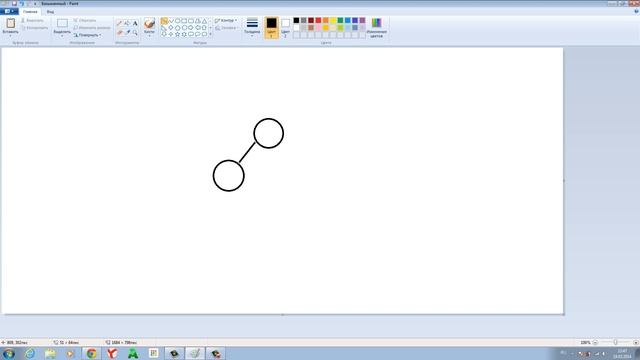
Task: Choose the Triangle shape in the gallery
Action: coord(204,21)
